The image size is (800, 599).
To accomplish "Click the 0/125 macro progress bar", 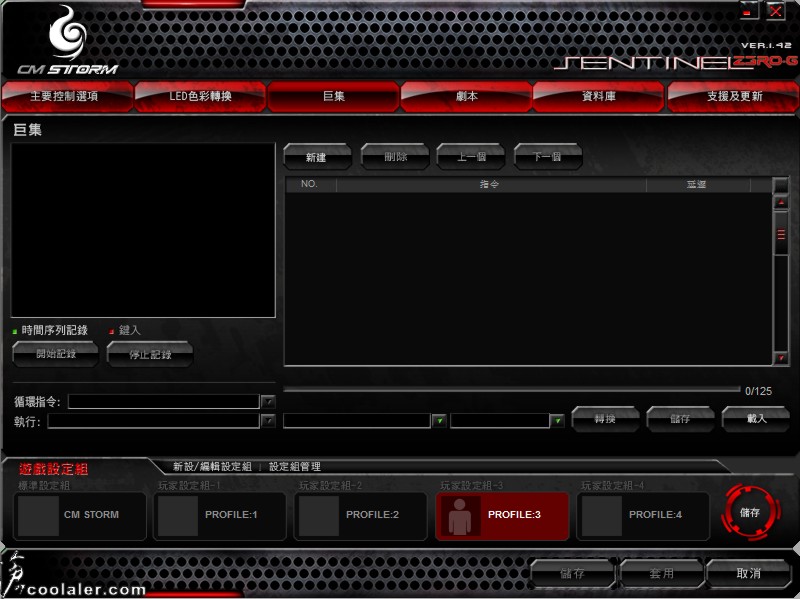I will pyautogui.click(x=512, y=390).
